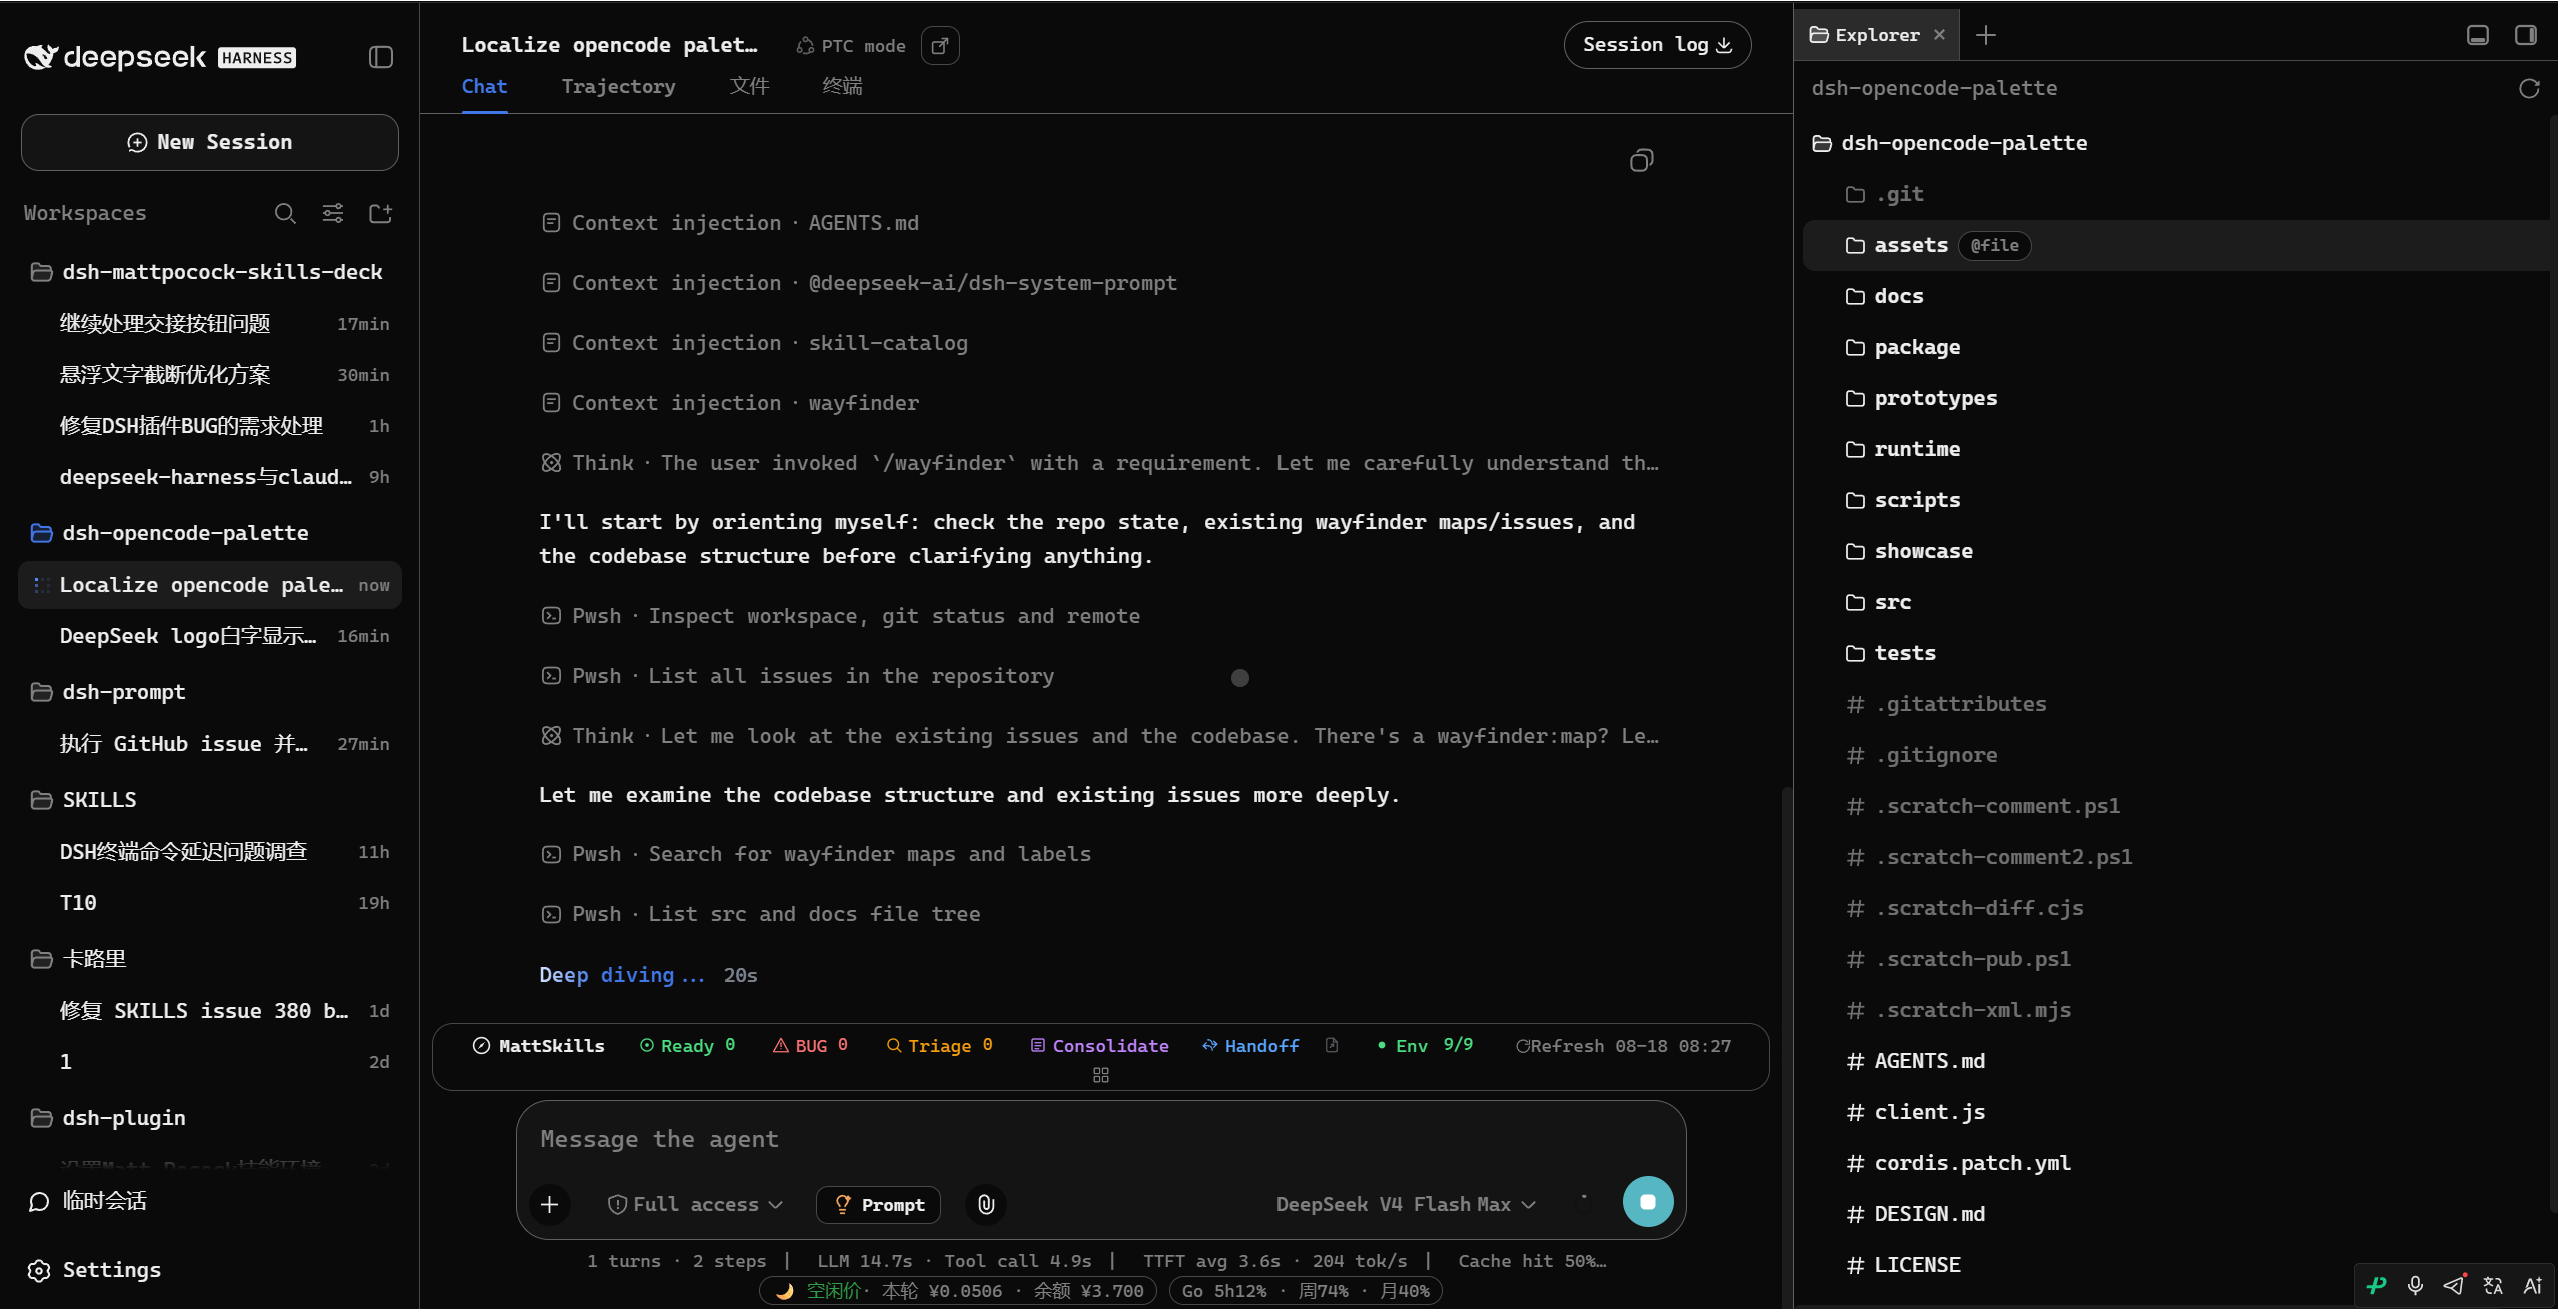Image resolution: width=2558 pixels, height=1309 pixels.
Task: Start a New Session
Action: [209, 142]
